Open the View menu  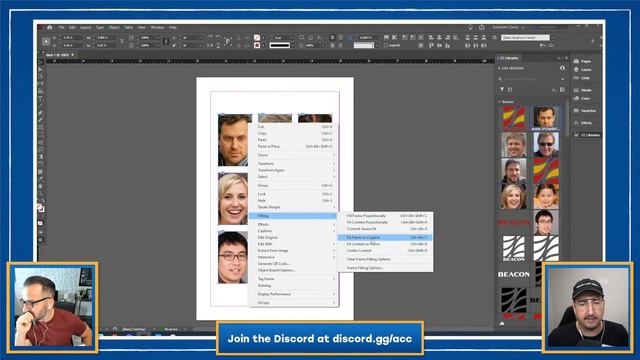[x=142, y=27]
